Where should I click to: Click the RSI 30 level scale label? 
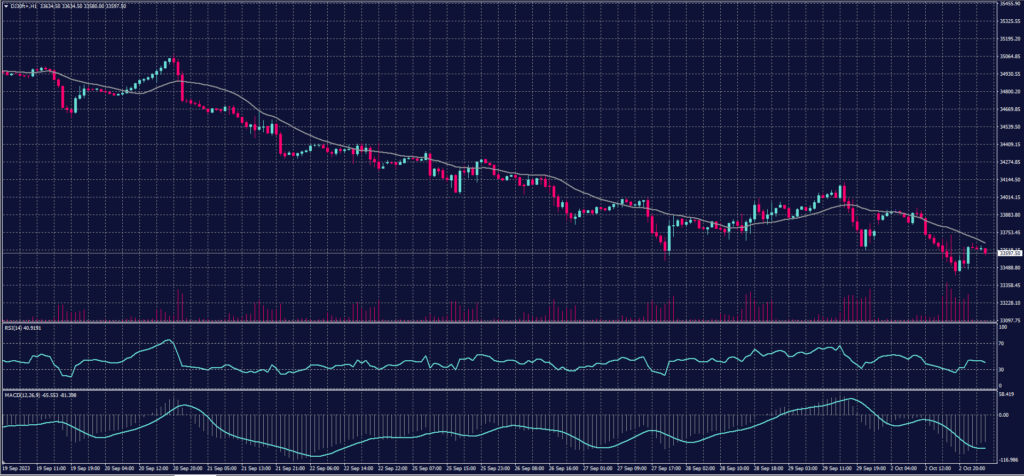(x=1001, y=369)
